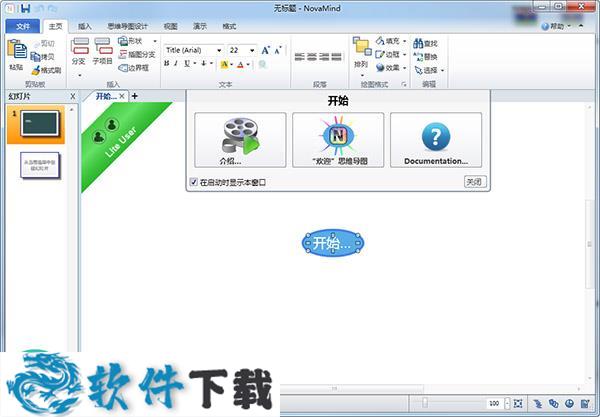Align paragraph text right
The image size is (600, 417).
coord(324,57)
